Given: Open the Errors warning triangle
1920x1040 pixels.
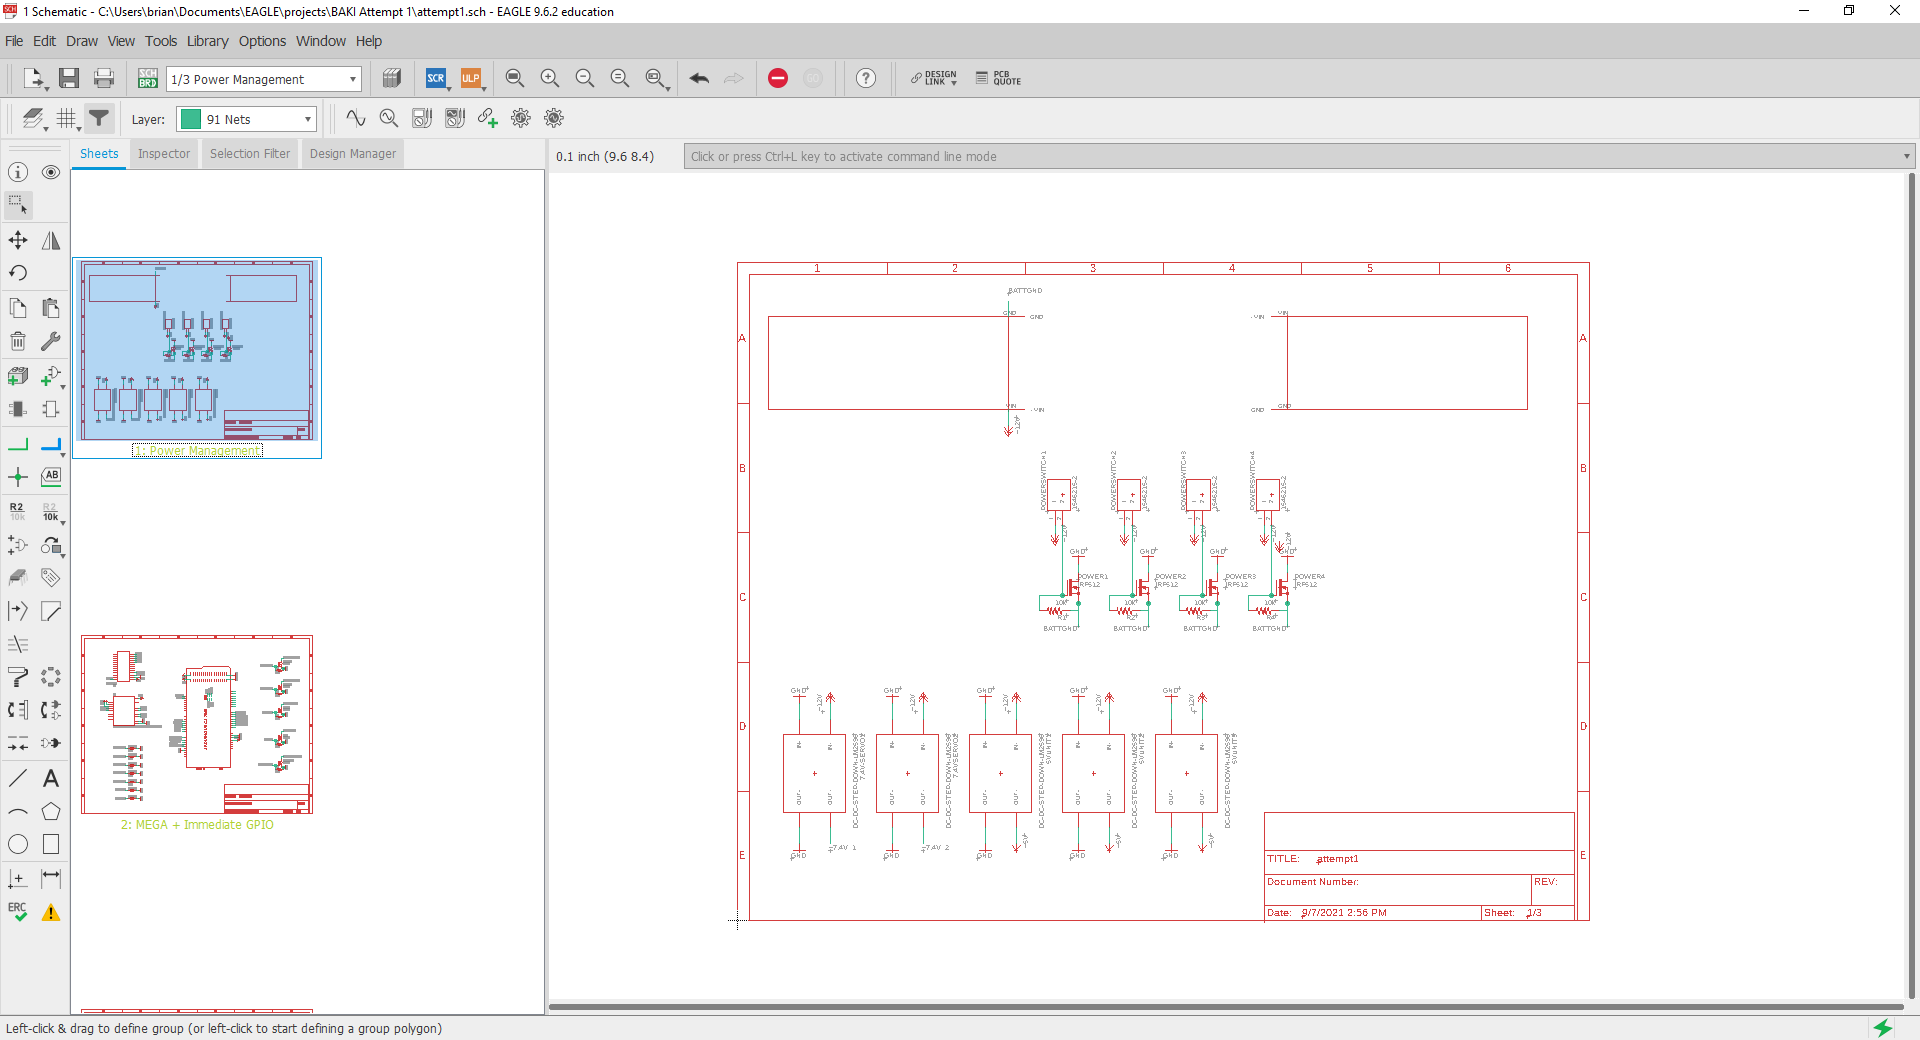Looking at the screenshot, I should 51,912.
